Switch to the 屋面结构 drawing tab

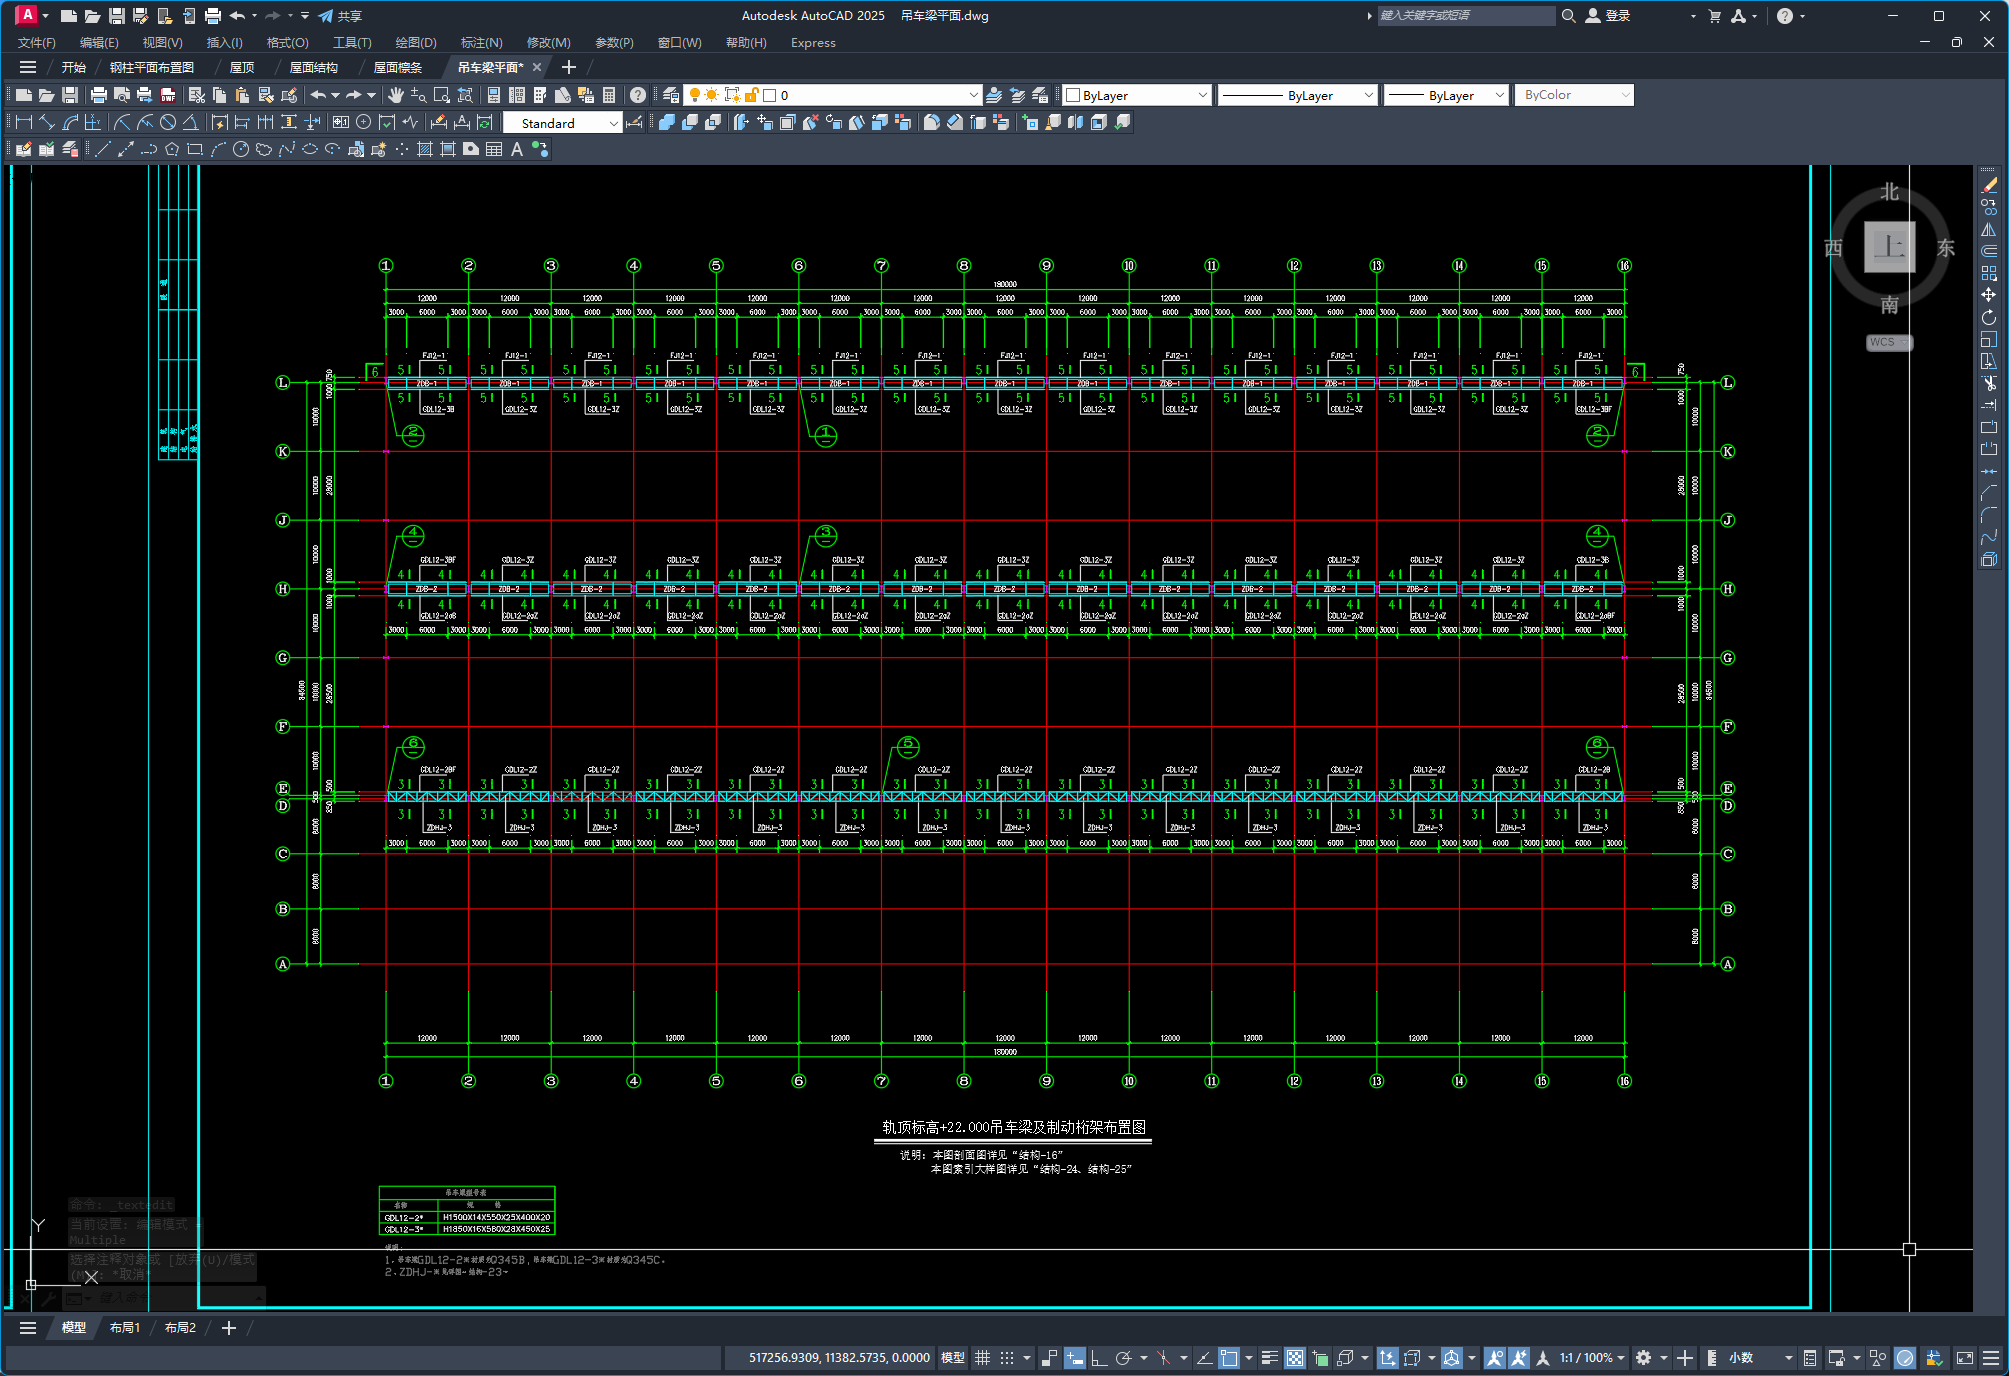tap(313, 67)
